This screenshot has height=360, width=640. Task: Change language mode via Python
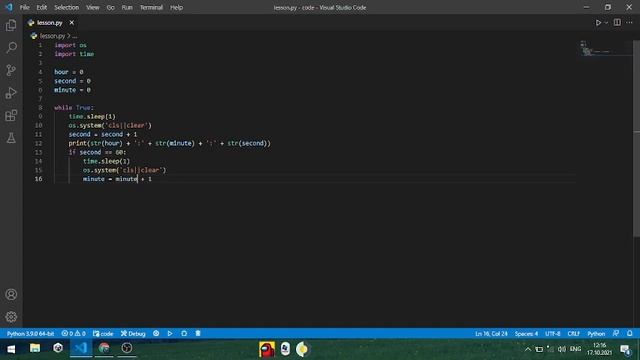[x=596, y=333]
